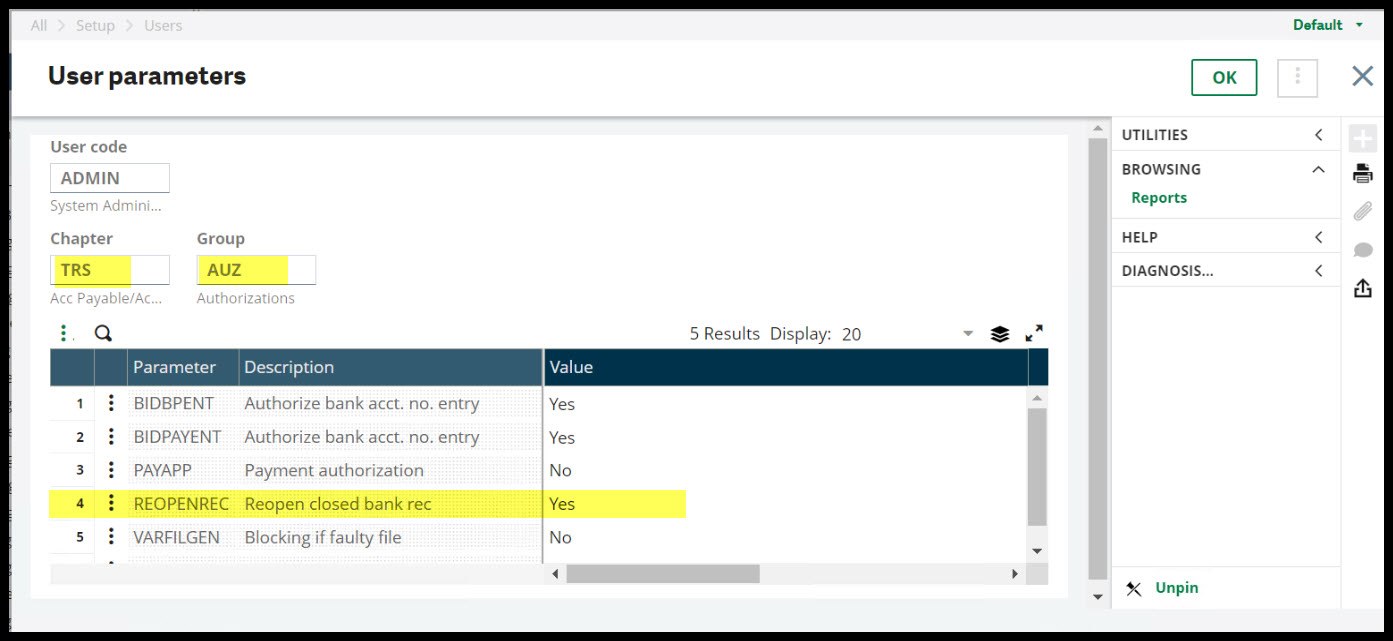Open the Display results count dropdown
The width and height of the screenshot is (1393, 641).
[x=967, y=333]
